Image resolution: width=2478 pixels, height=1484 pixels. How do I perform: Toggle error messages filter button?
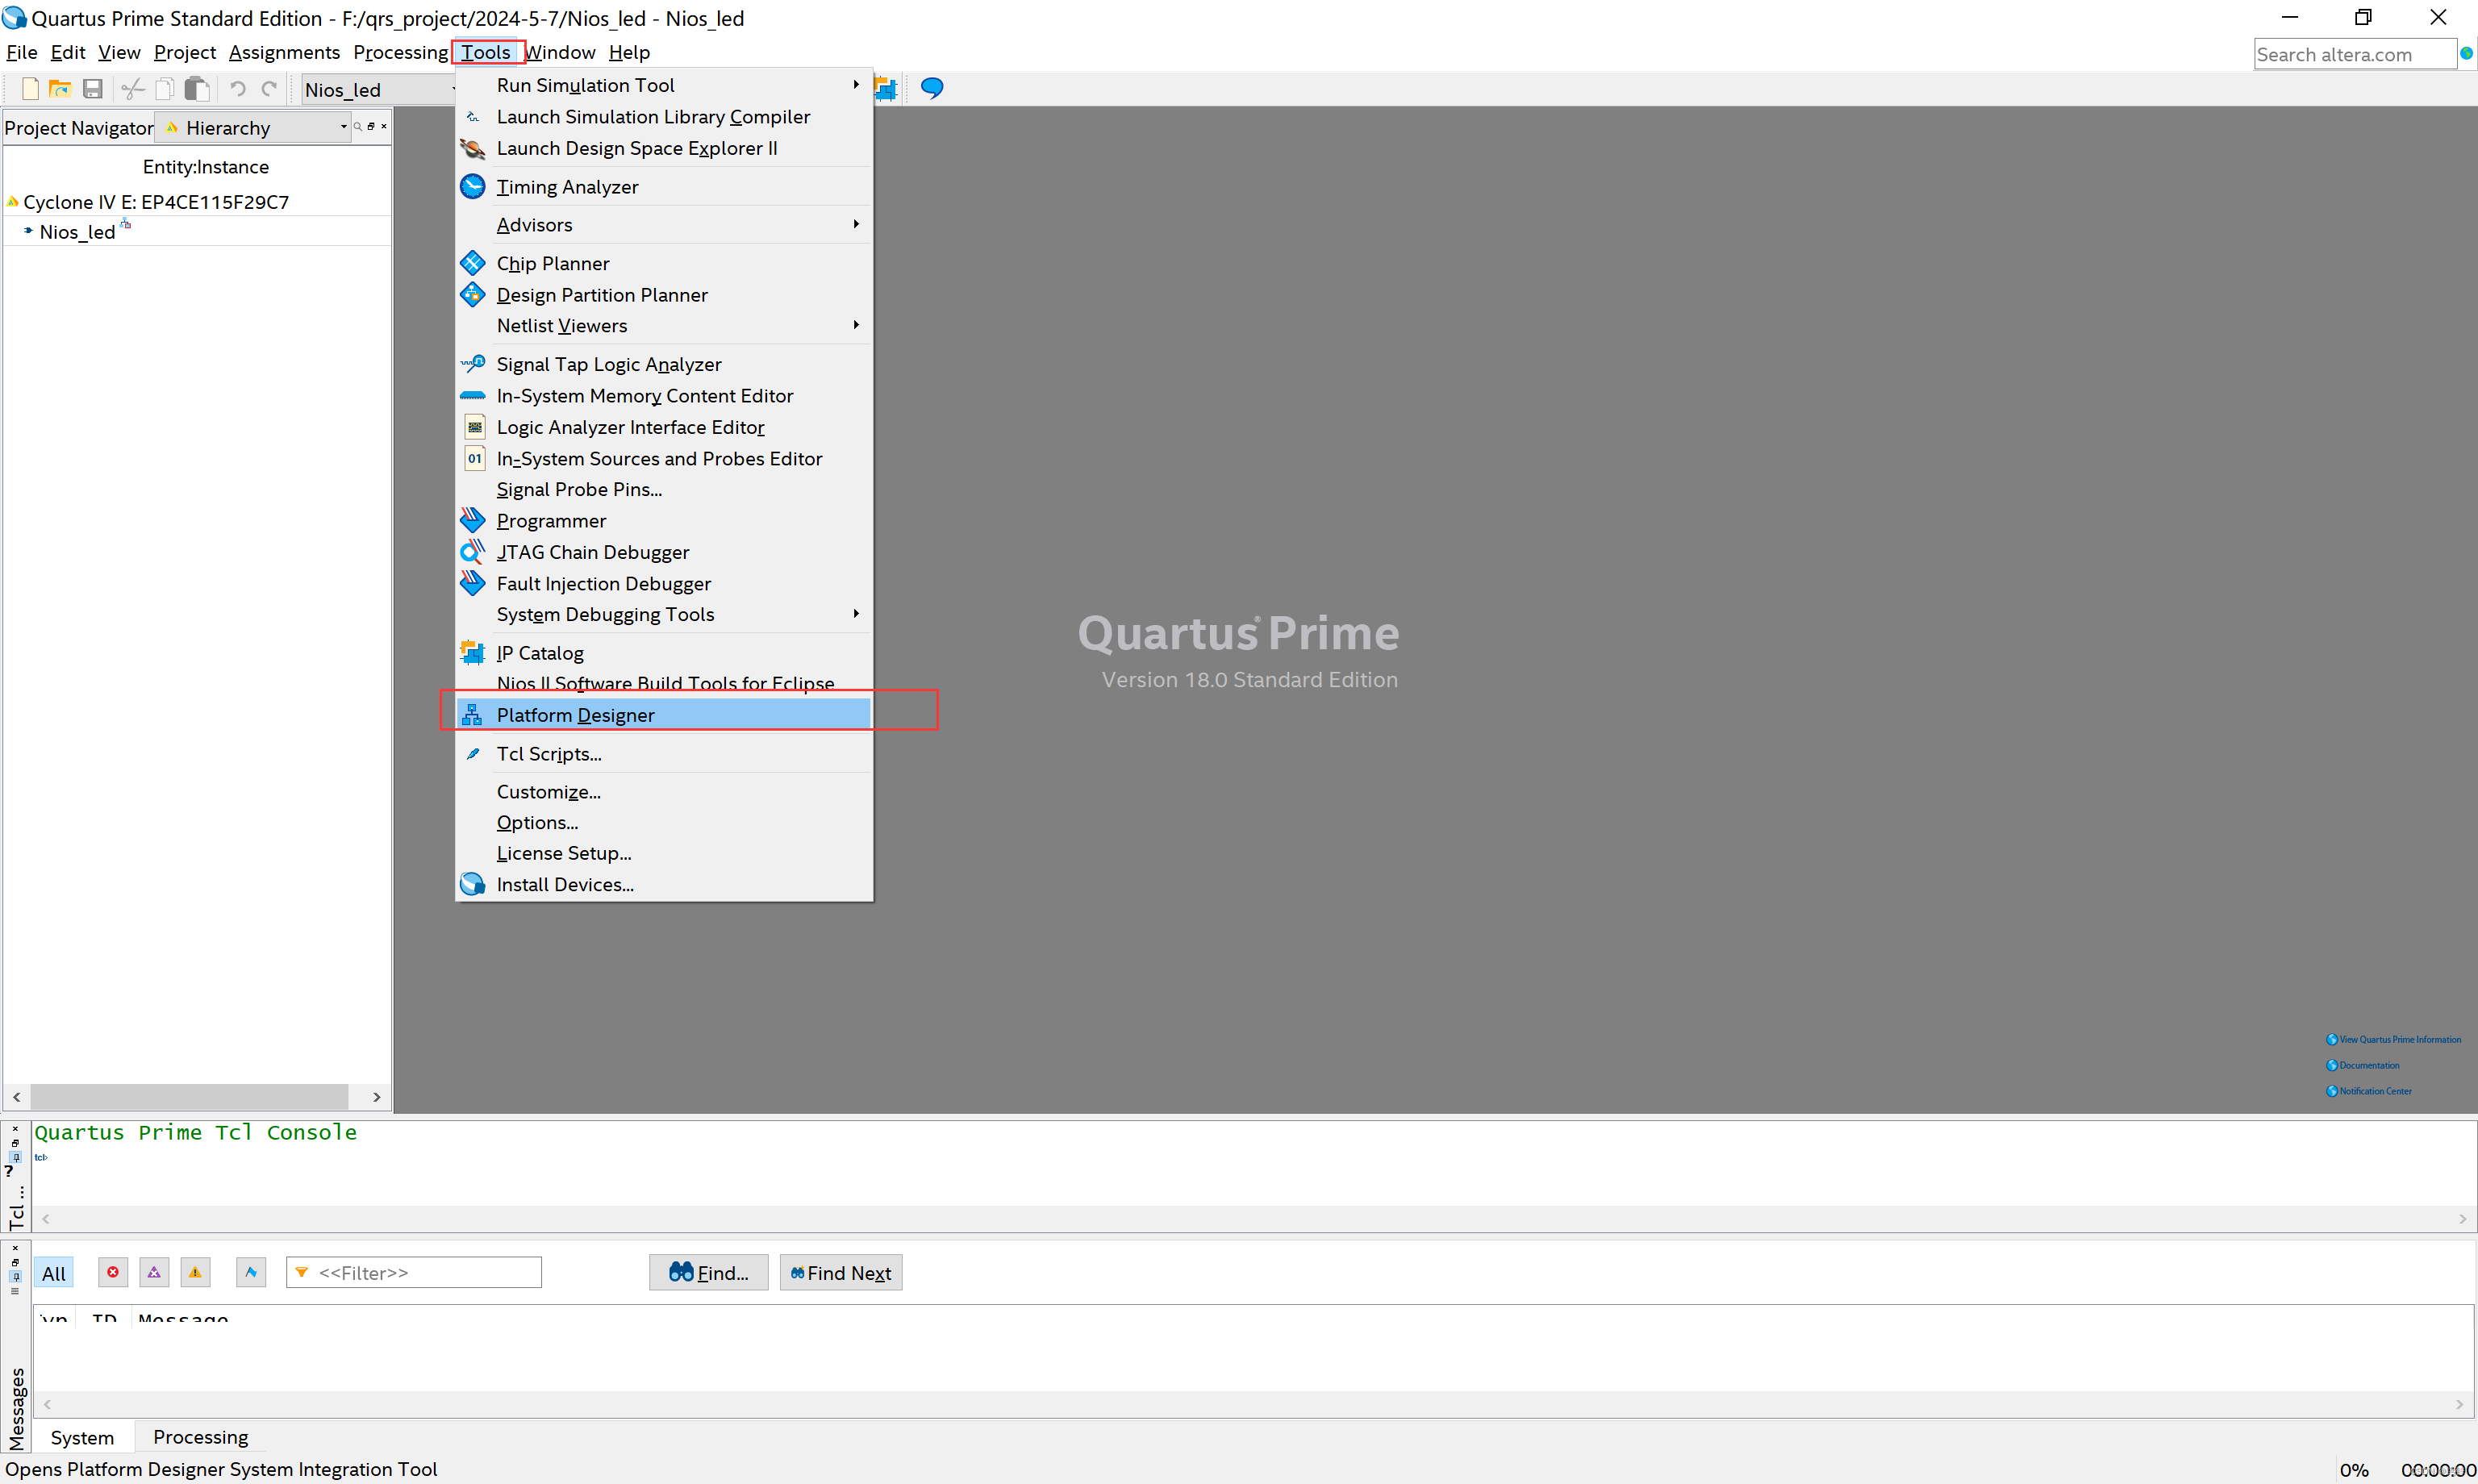[x=113, y=1272]
